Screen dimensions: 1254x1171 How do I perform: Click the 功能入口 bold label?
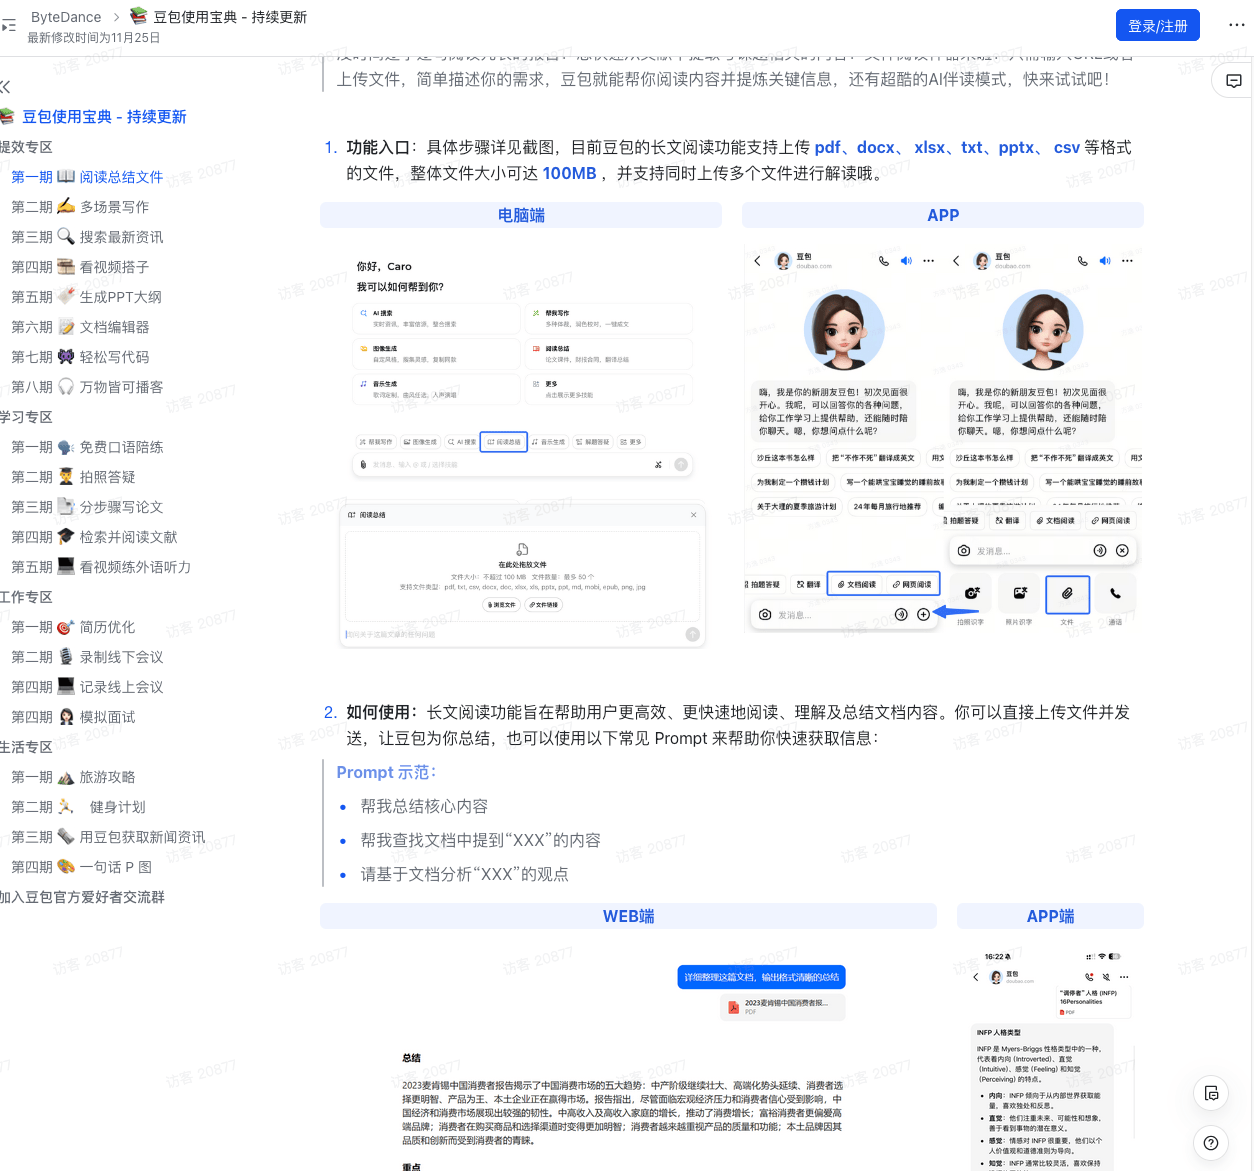coord(378,147)
